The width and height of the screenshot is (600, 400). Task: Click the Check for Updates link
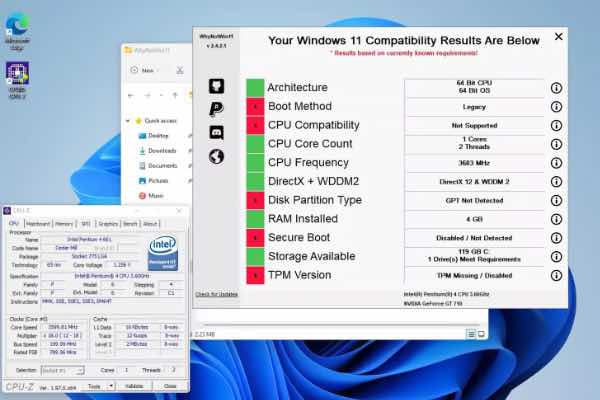pos(217,294)
